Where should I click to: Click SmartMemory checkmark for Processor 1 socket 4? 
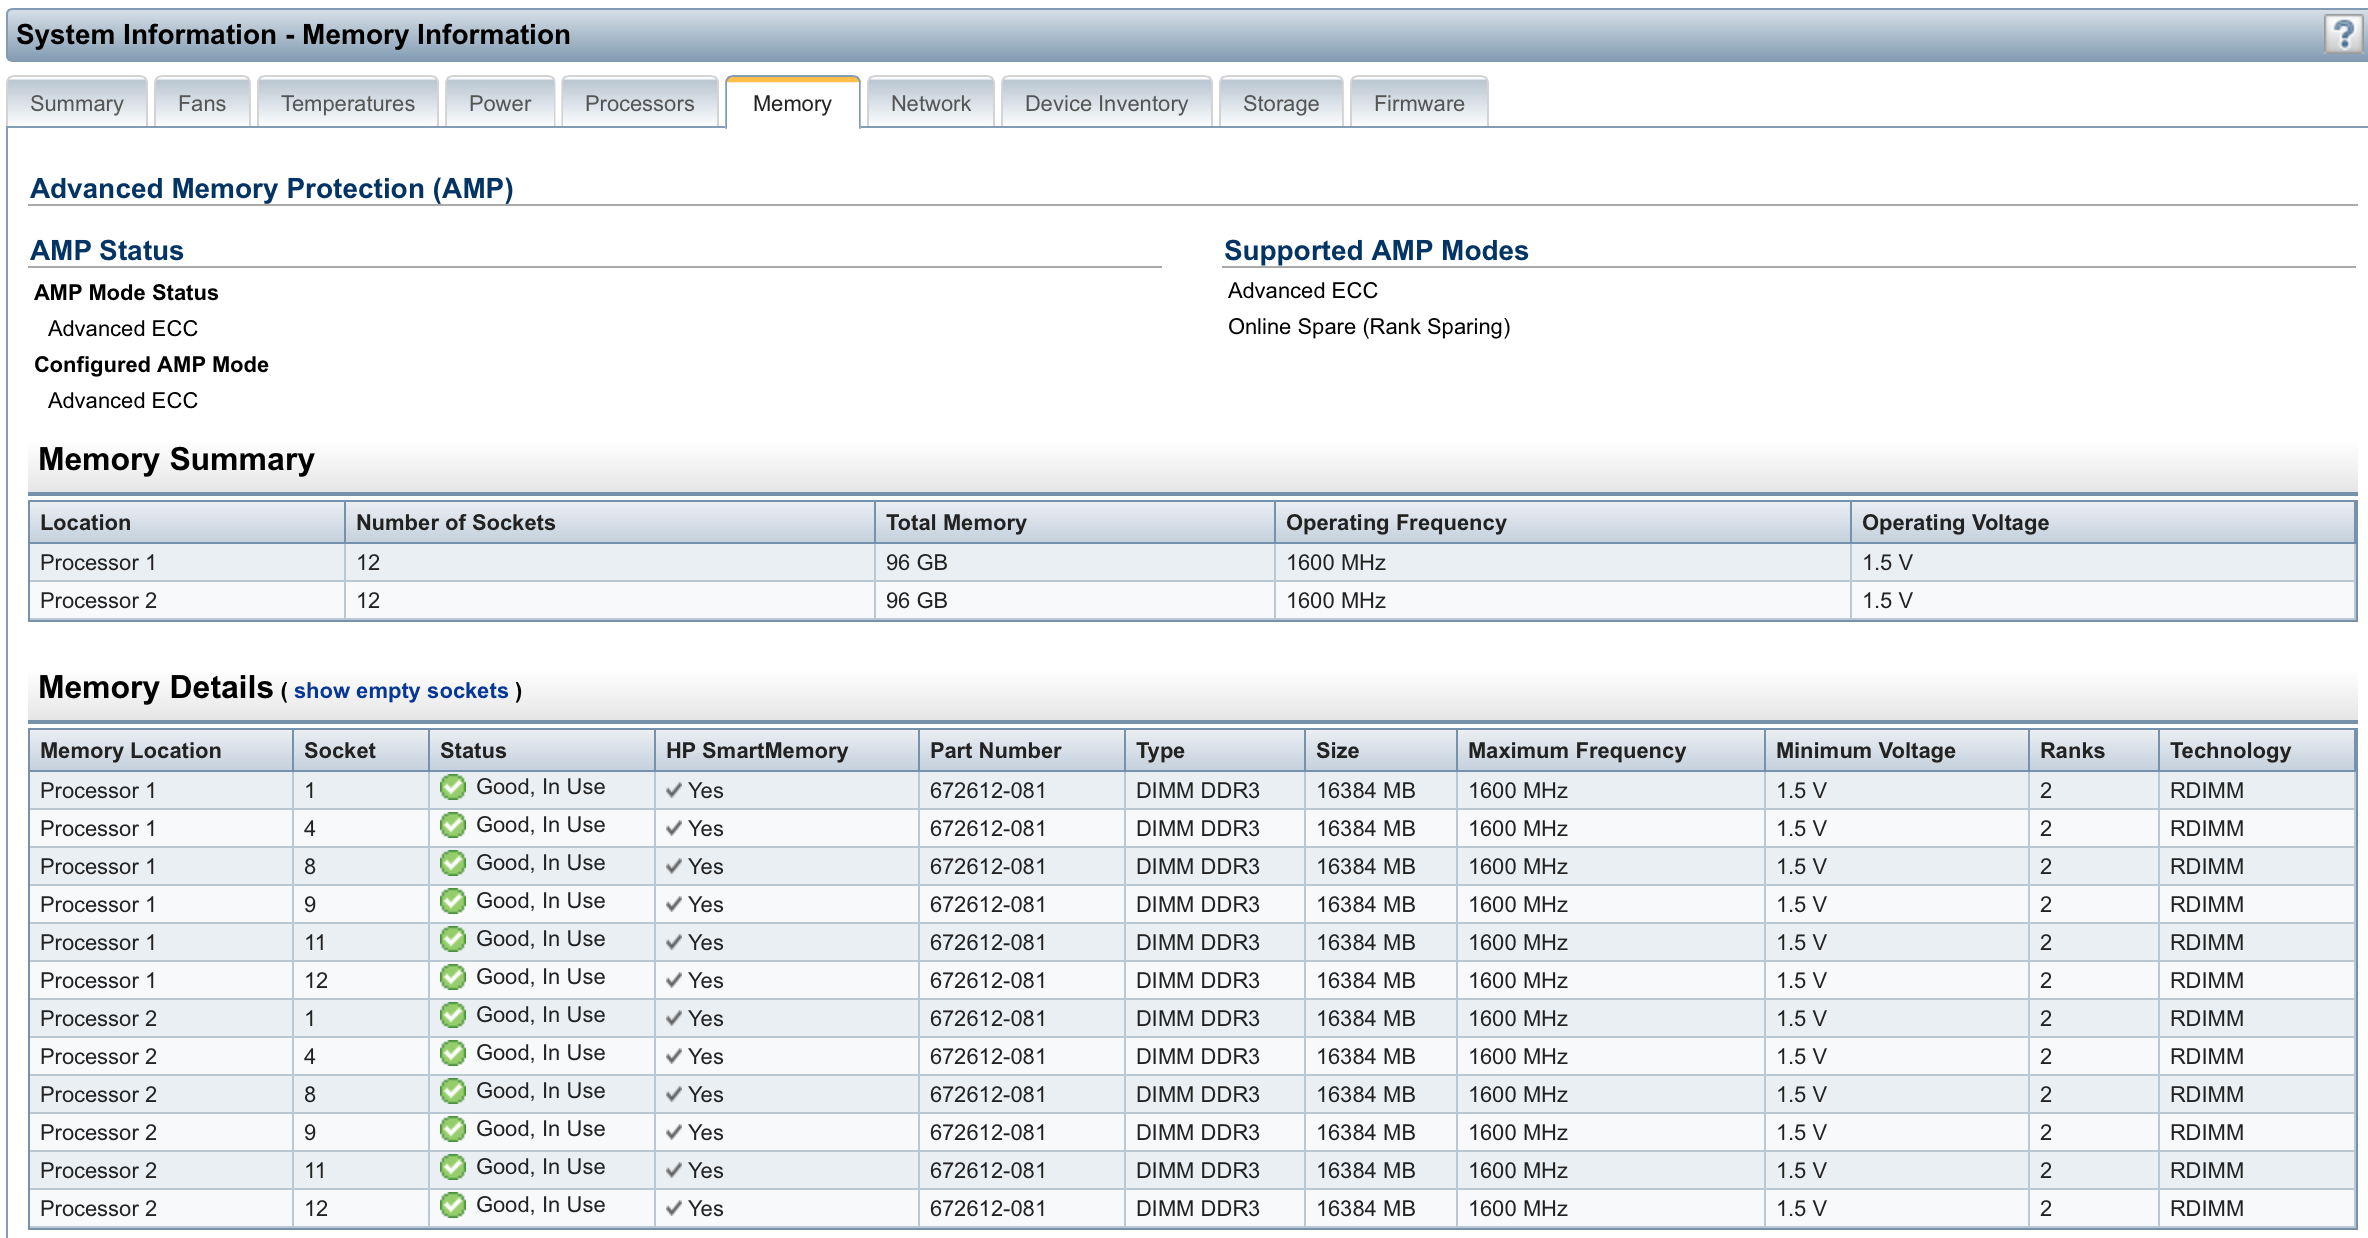coord(675,828)
